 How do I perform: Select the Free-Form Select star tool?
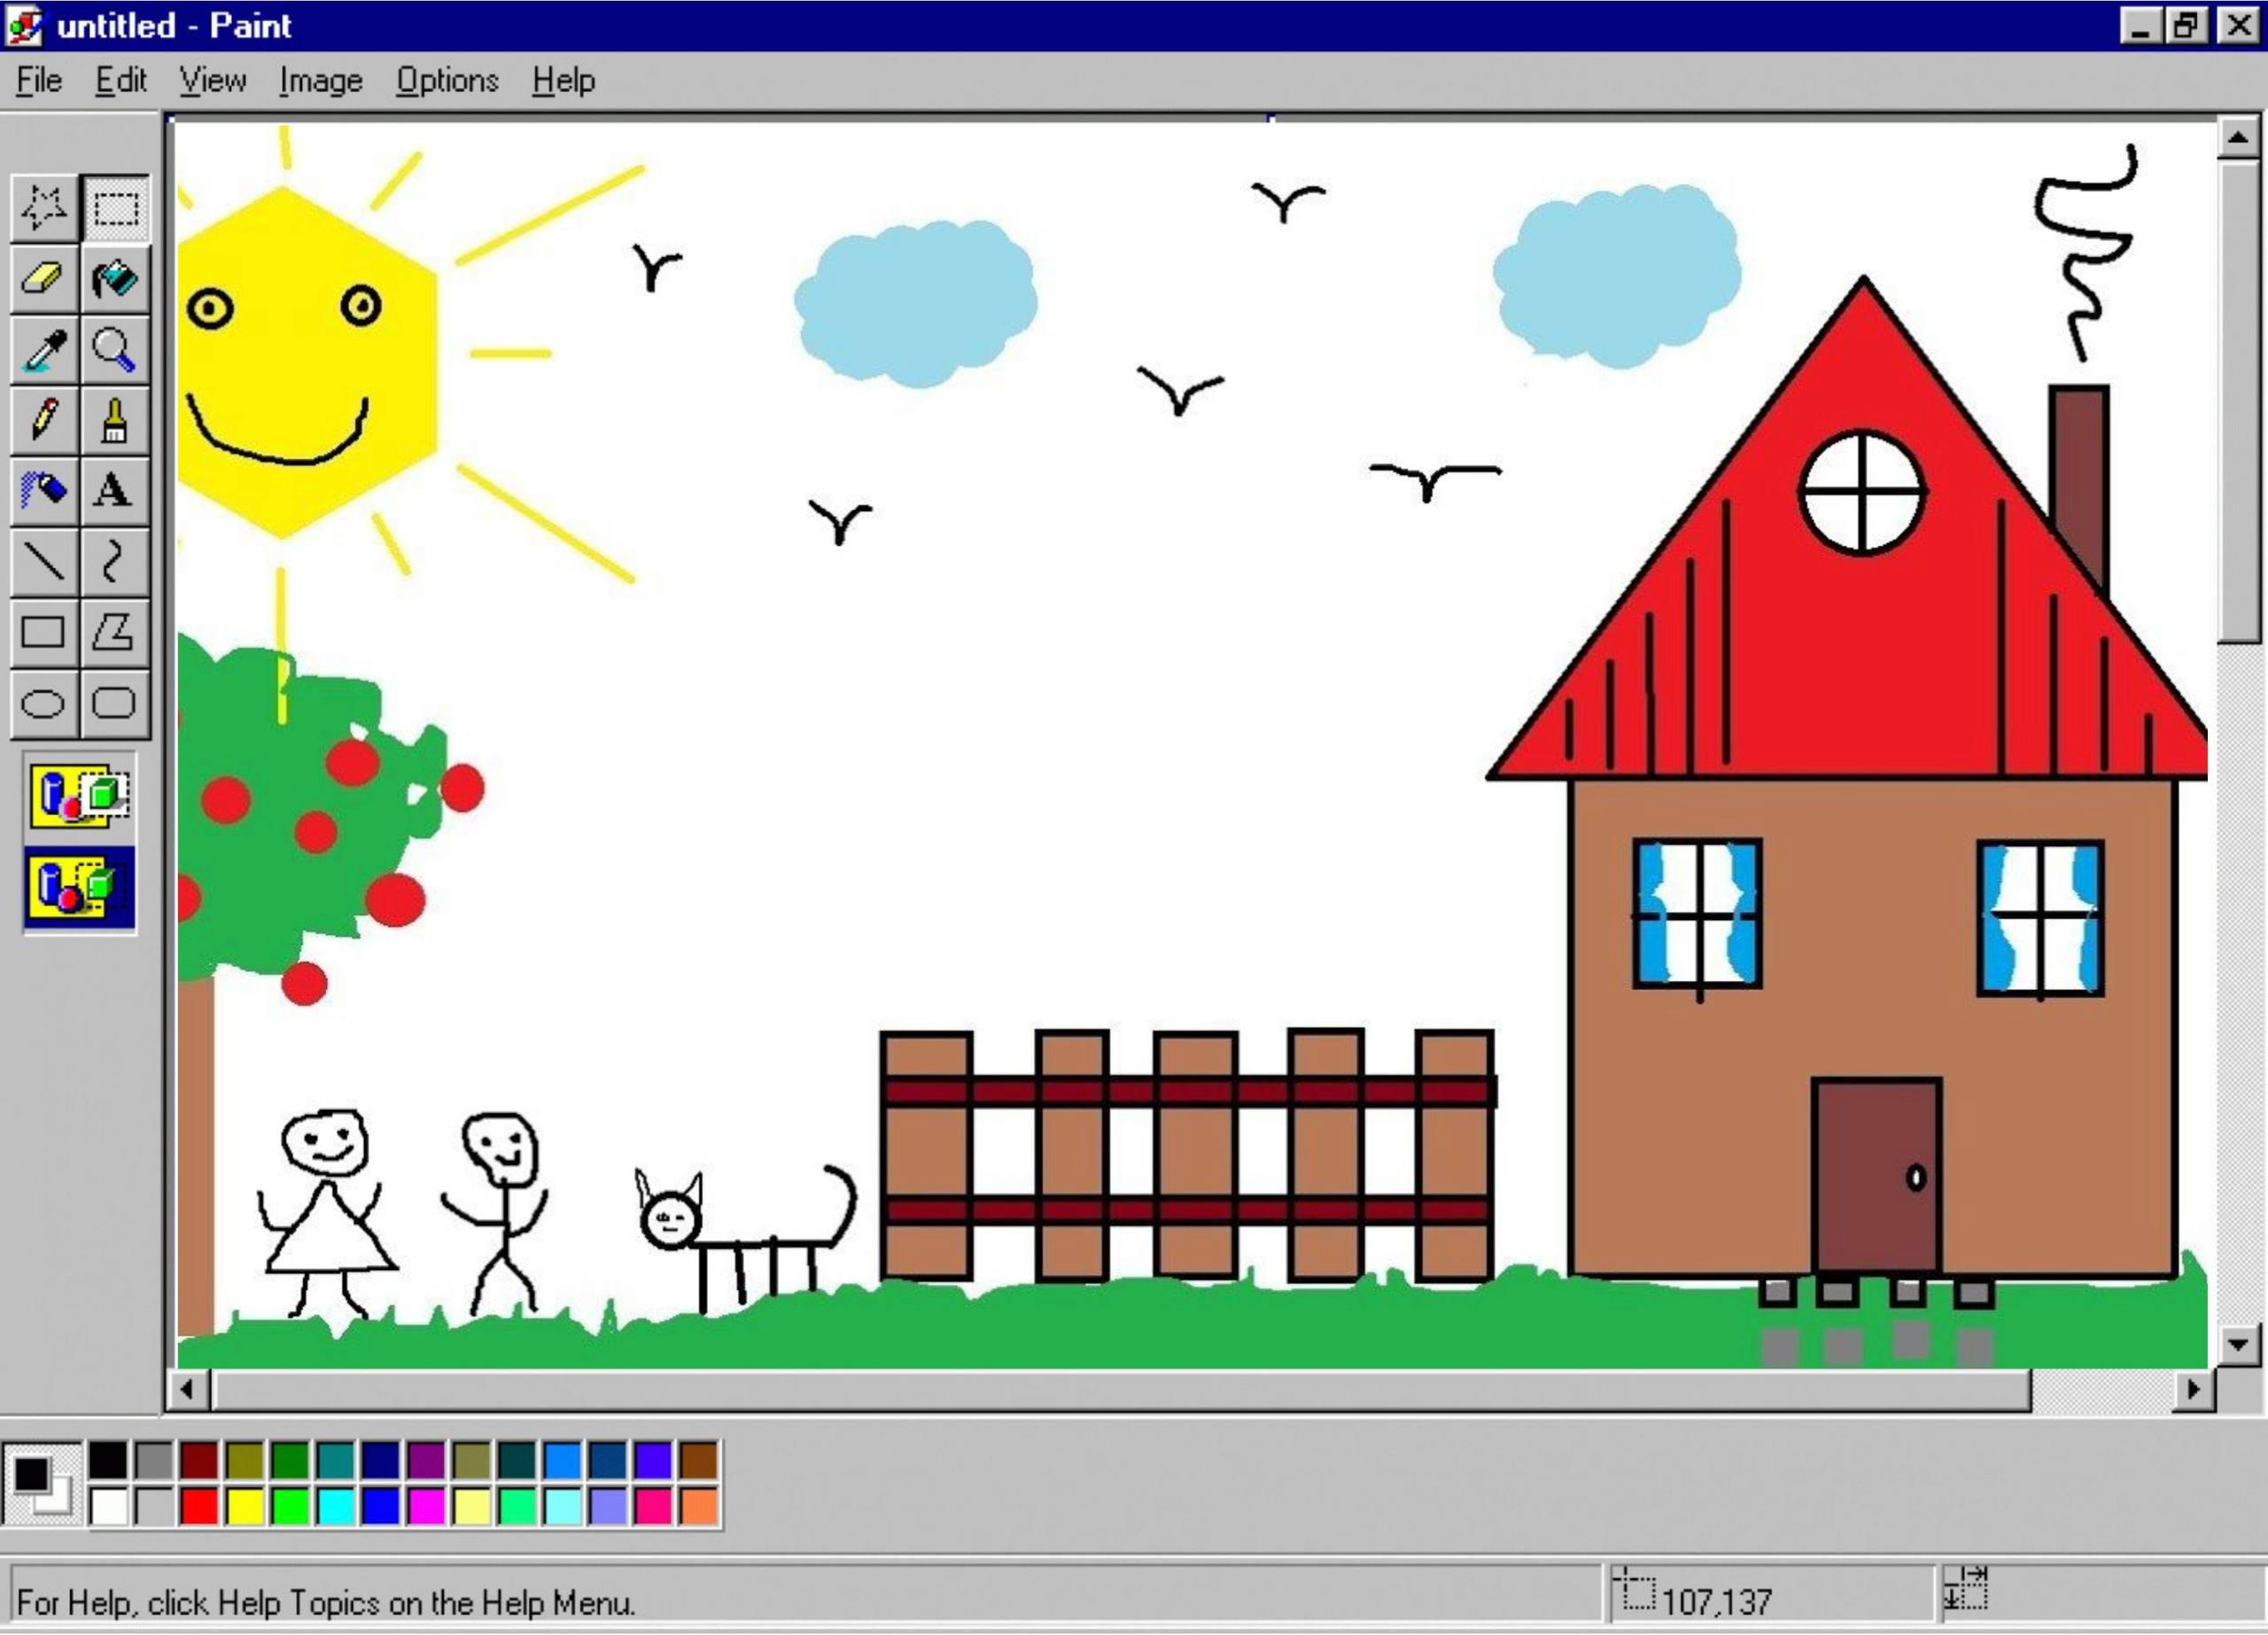tap(44, 208)
